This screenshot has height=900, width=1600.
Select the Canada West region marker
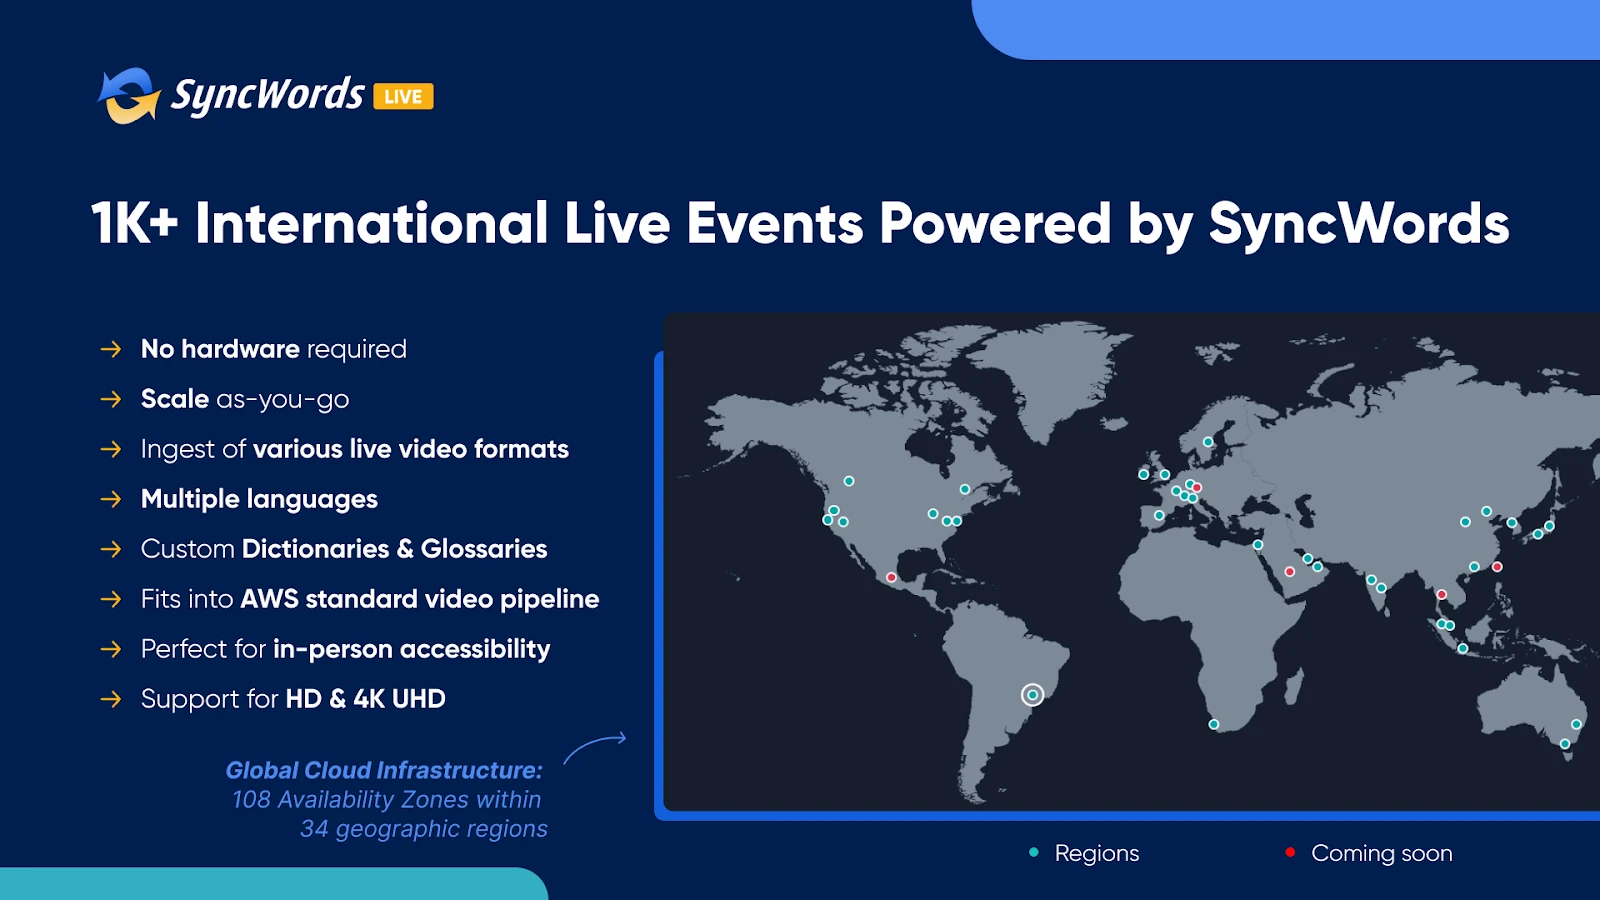[849, 481]
